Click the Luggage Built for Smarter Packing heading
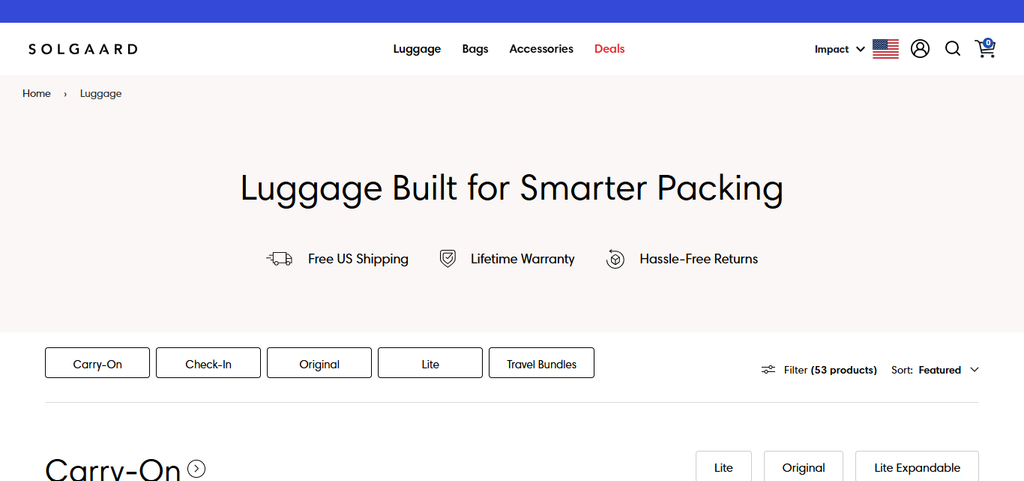The image size is (1024, 481). point(512,189)
